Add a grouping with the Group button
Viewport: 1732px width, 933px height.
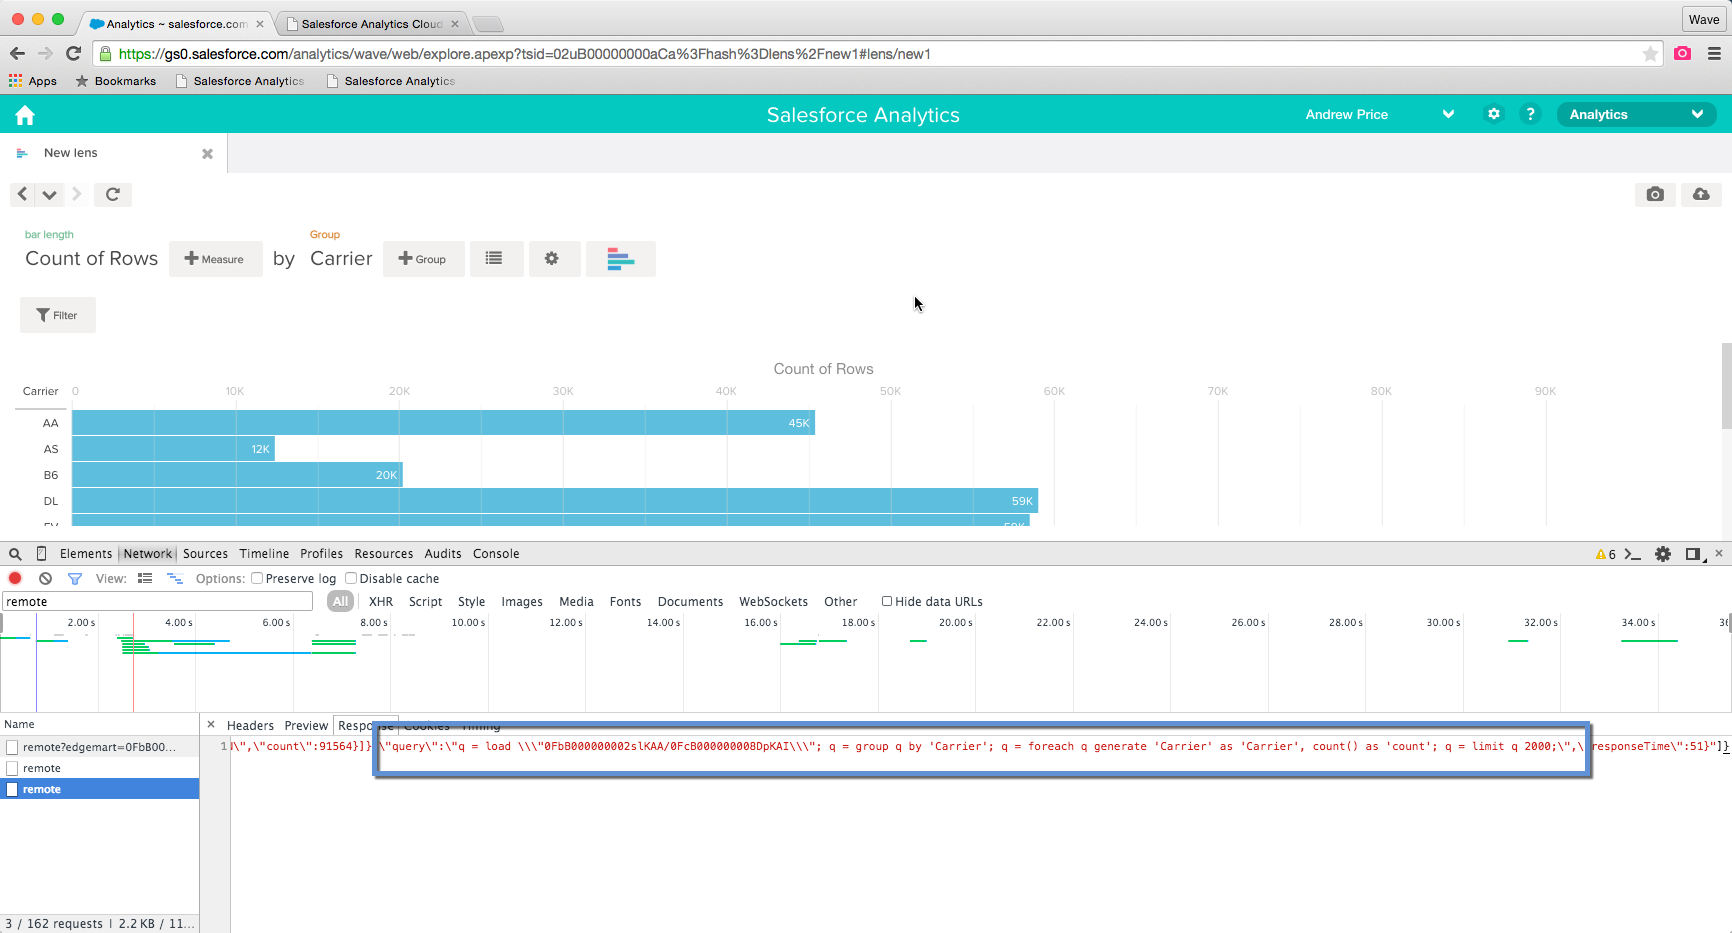tap(423, 259)
